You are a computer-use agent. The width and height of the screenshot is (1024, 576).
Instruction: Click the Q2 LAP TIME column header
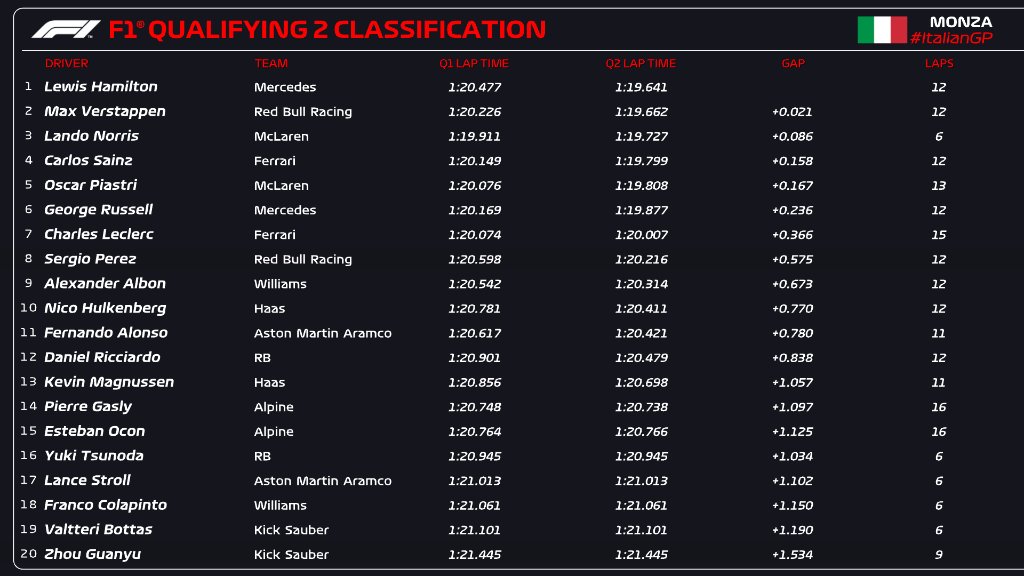(641, 63)
